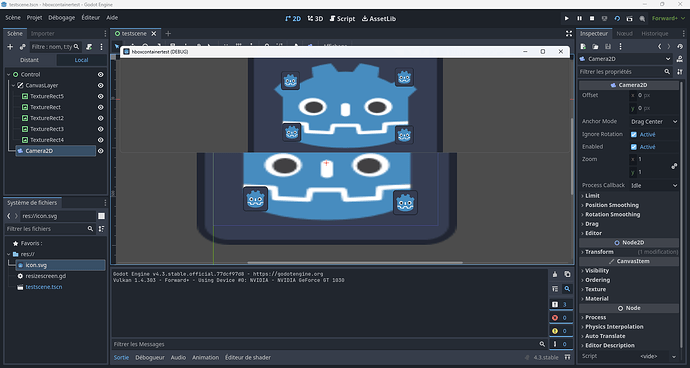Image resolution: width=690 pixels, height=368 pixels.
Task: Hide the TextureRect4 node
Action: click(x=100, y=140)
